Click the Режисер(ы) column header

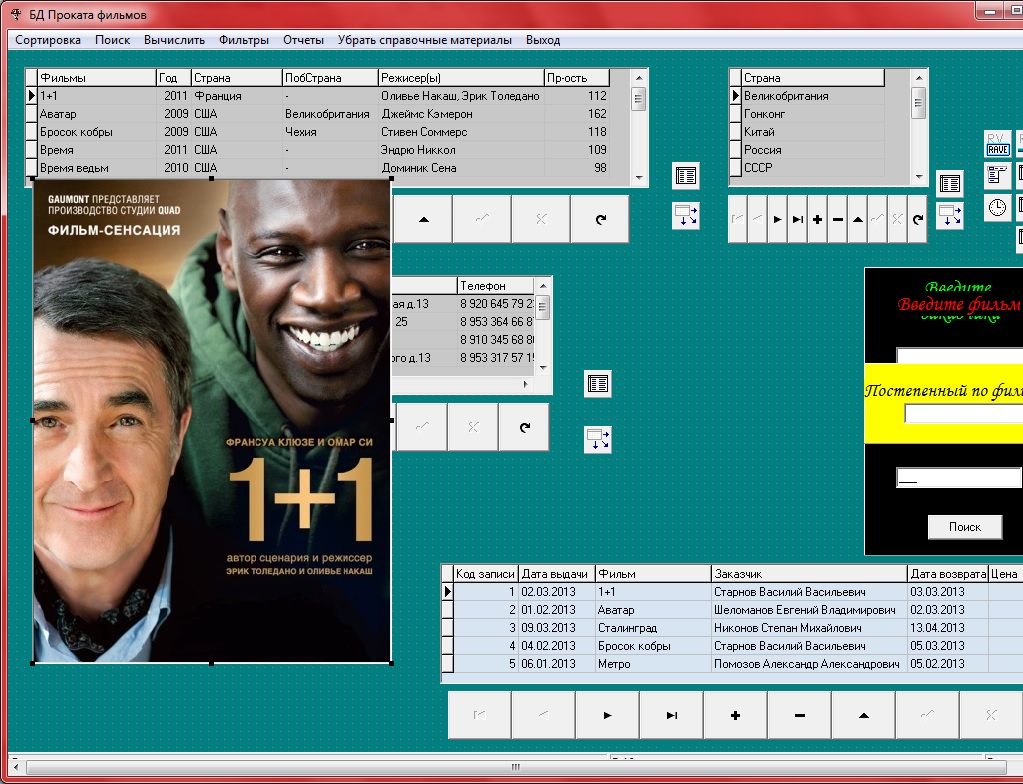point(461,78)
